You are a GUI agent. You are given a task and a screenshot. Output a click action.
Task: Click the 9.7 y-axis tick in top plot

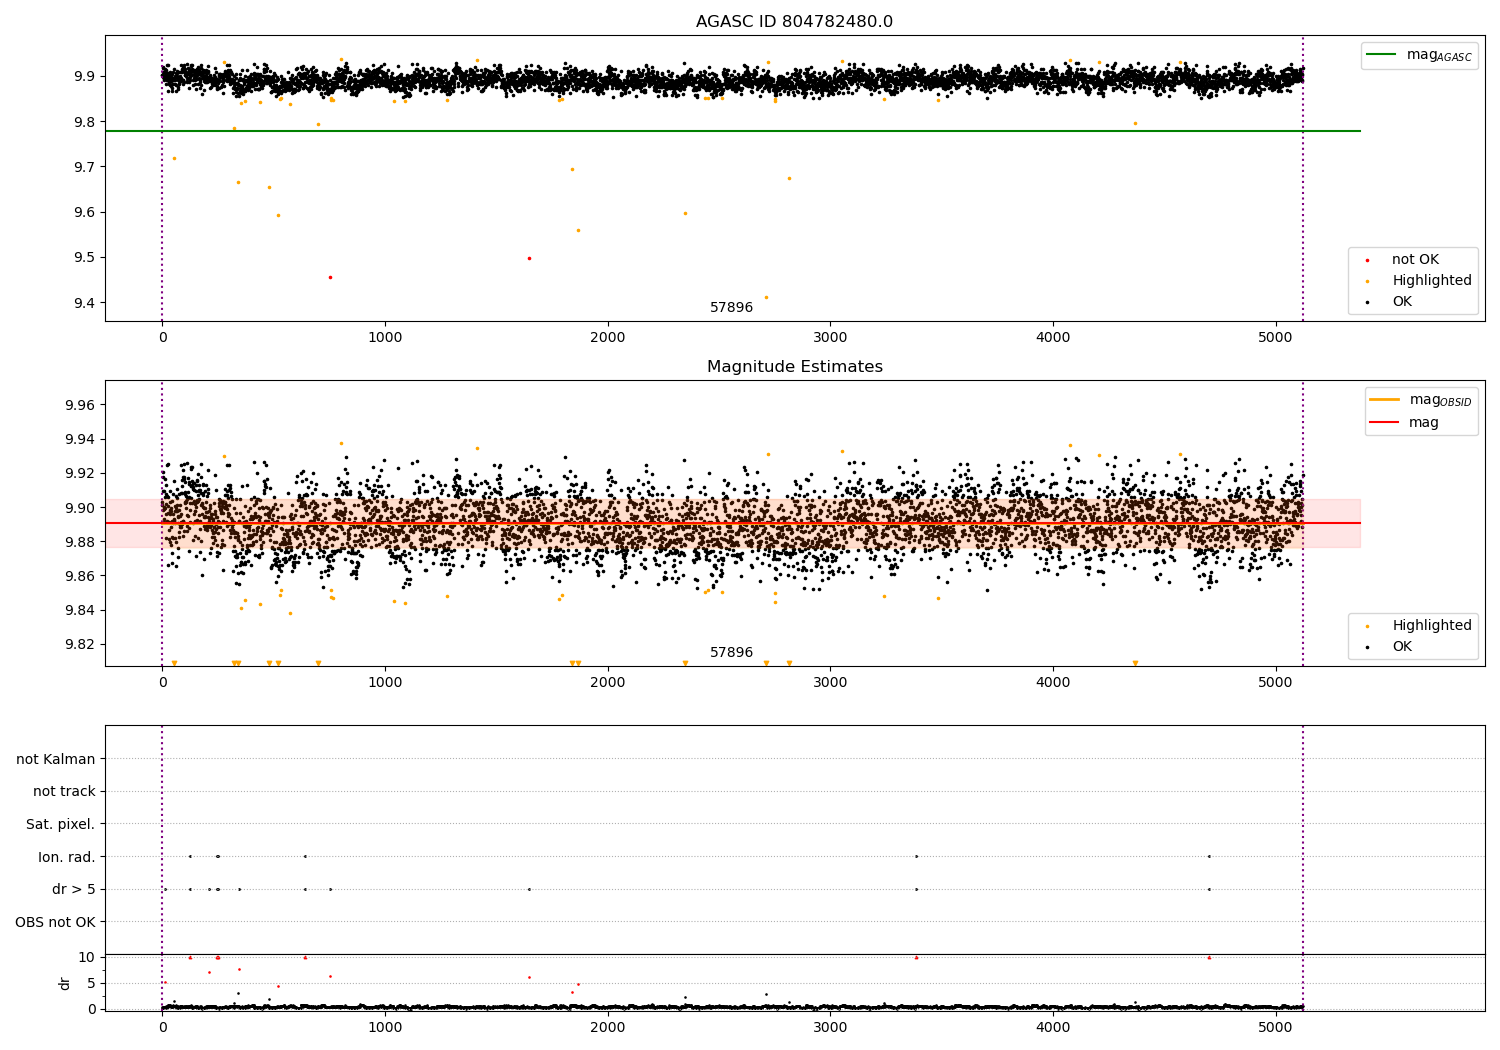pyautogui.click(x=84, y=167)
